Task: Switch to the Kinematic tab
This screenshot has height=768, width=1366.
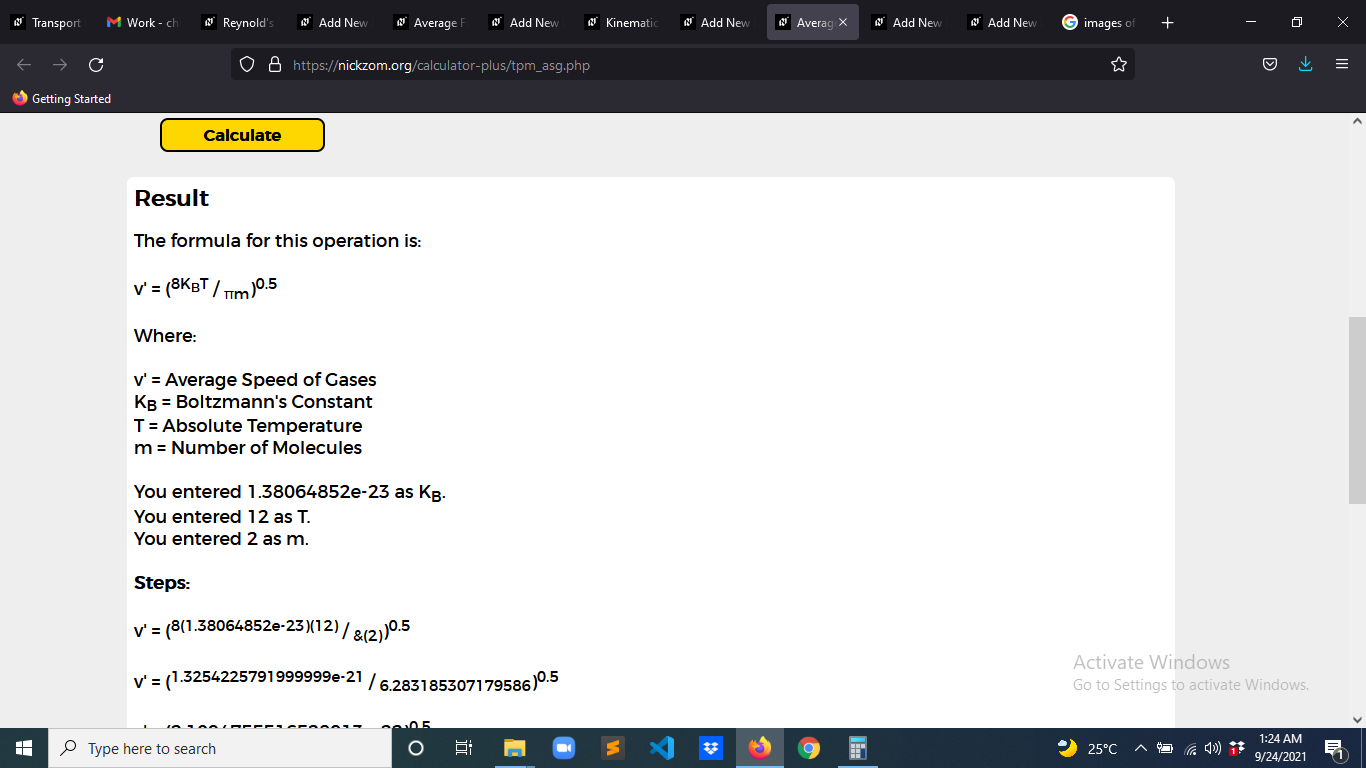Action: [x=622, y=22]
